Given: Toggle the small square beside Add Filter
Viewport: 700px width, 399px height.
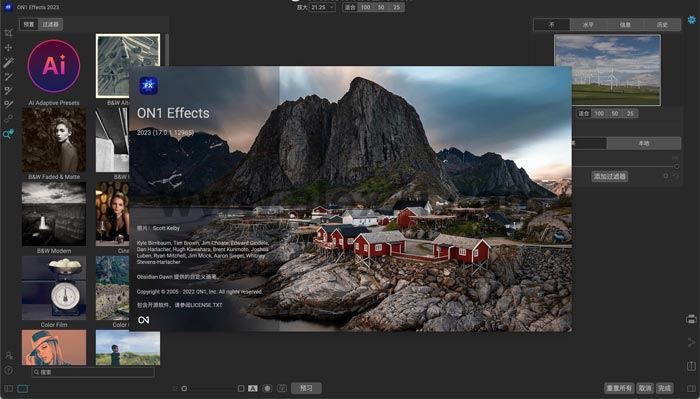Looking at the screenshot, I should (x=666, y=176).
